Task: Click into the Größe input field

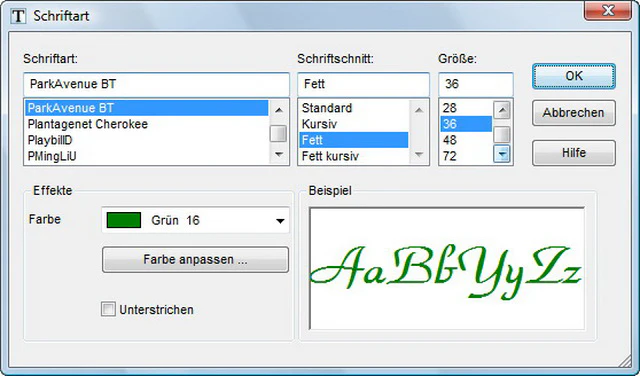Action: tap(476, 84)
